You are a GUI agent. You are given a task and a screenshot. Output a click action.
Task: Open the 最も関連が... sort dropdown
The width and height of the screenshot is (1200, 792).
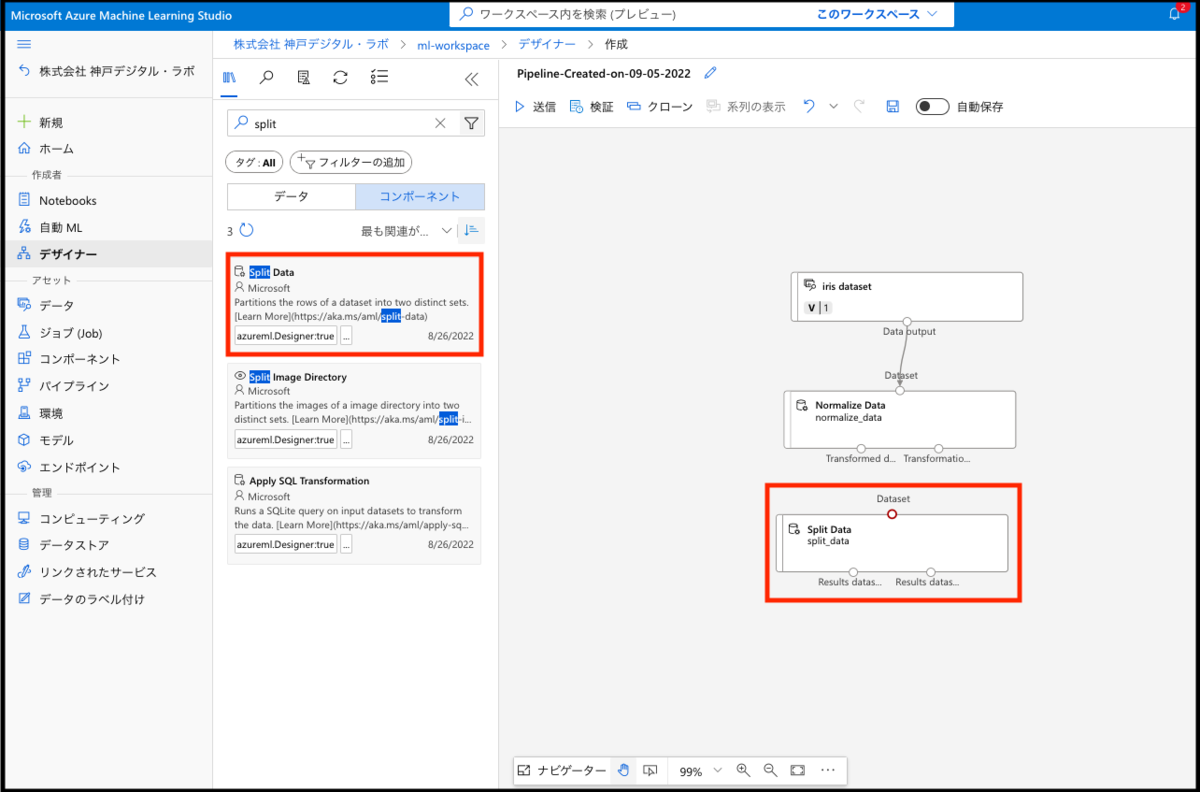pos(407,231)
